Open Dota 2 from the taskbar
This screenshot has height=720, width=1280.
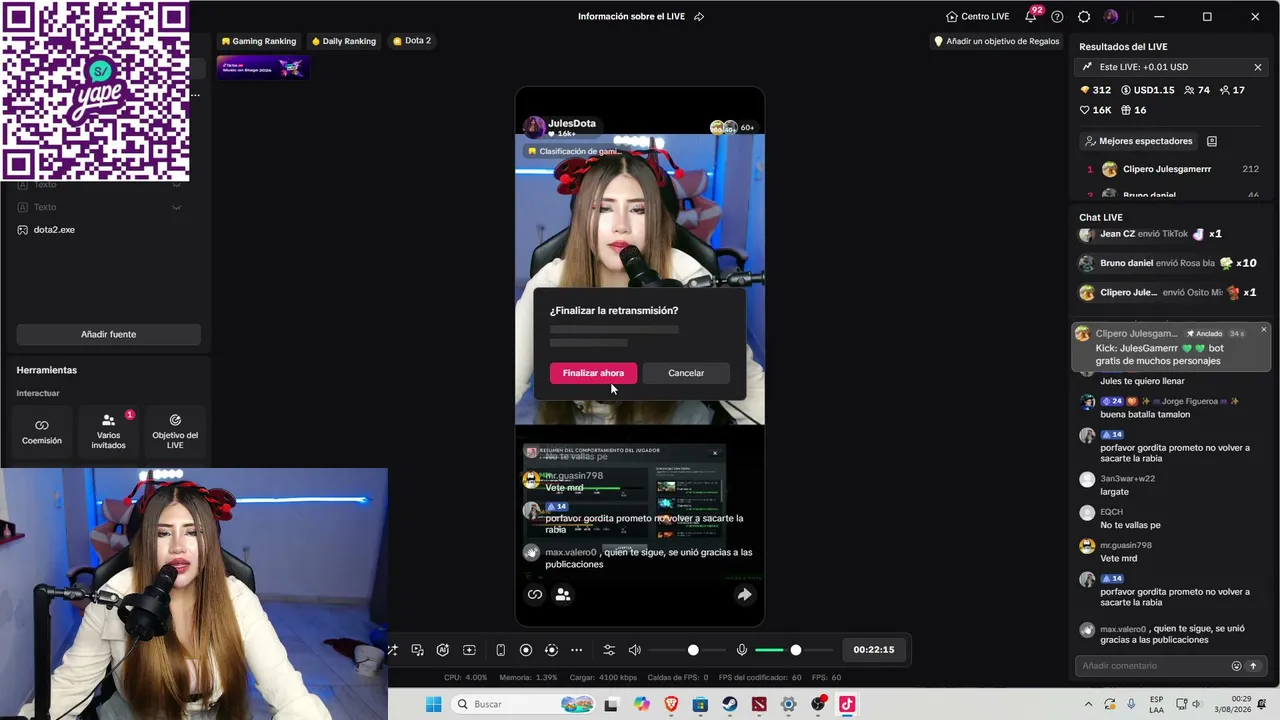tap(759, 704)
